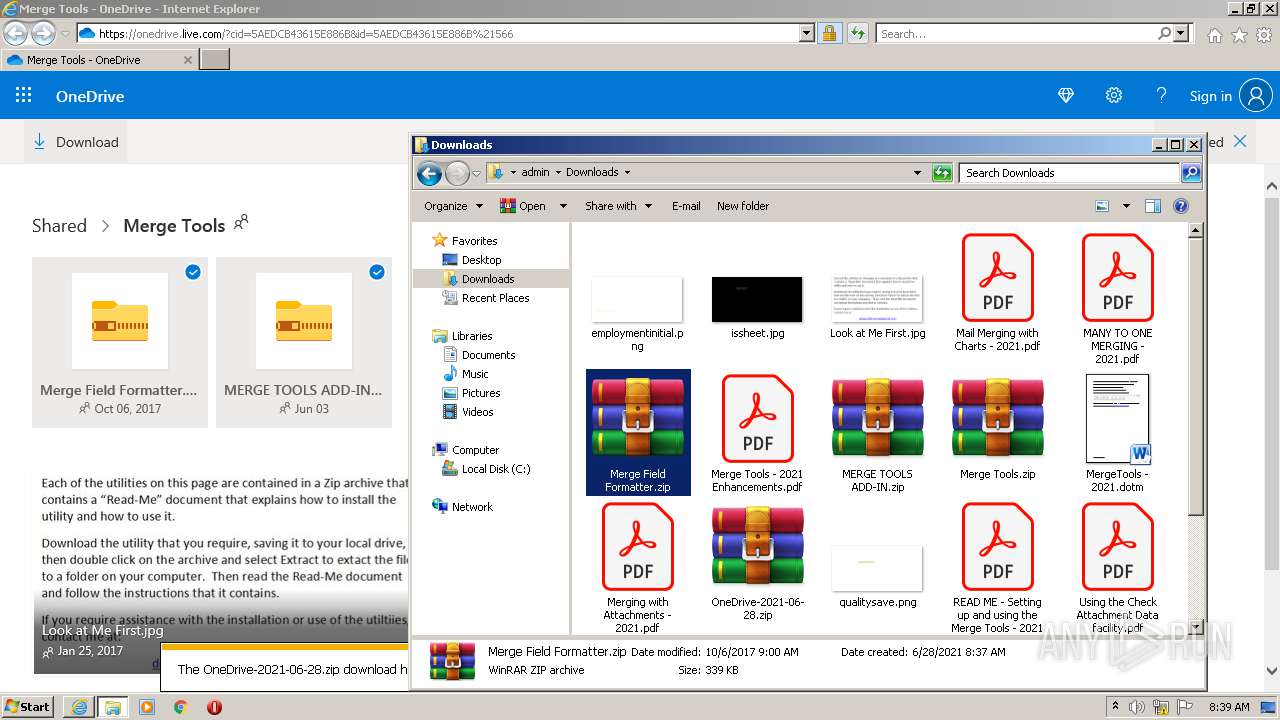Image resolution: width=1280 pixels, height=720 pixels.
Task: Select MANY TO ONE MERGING - 2021.pdf
Action: click(x=1117, y=298)
